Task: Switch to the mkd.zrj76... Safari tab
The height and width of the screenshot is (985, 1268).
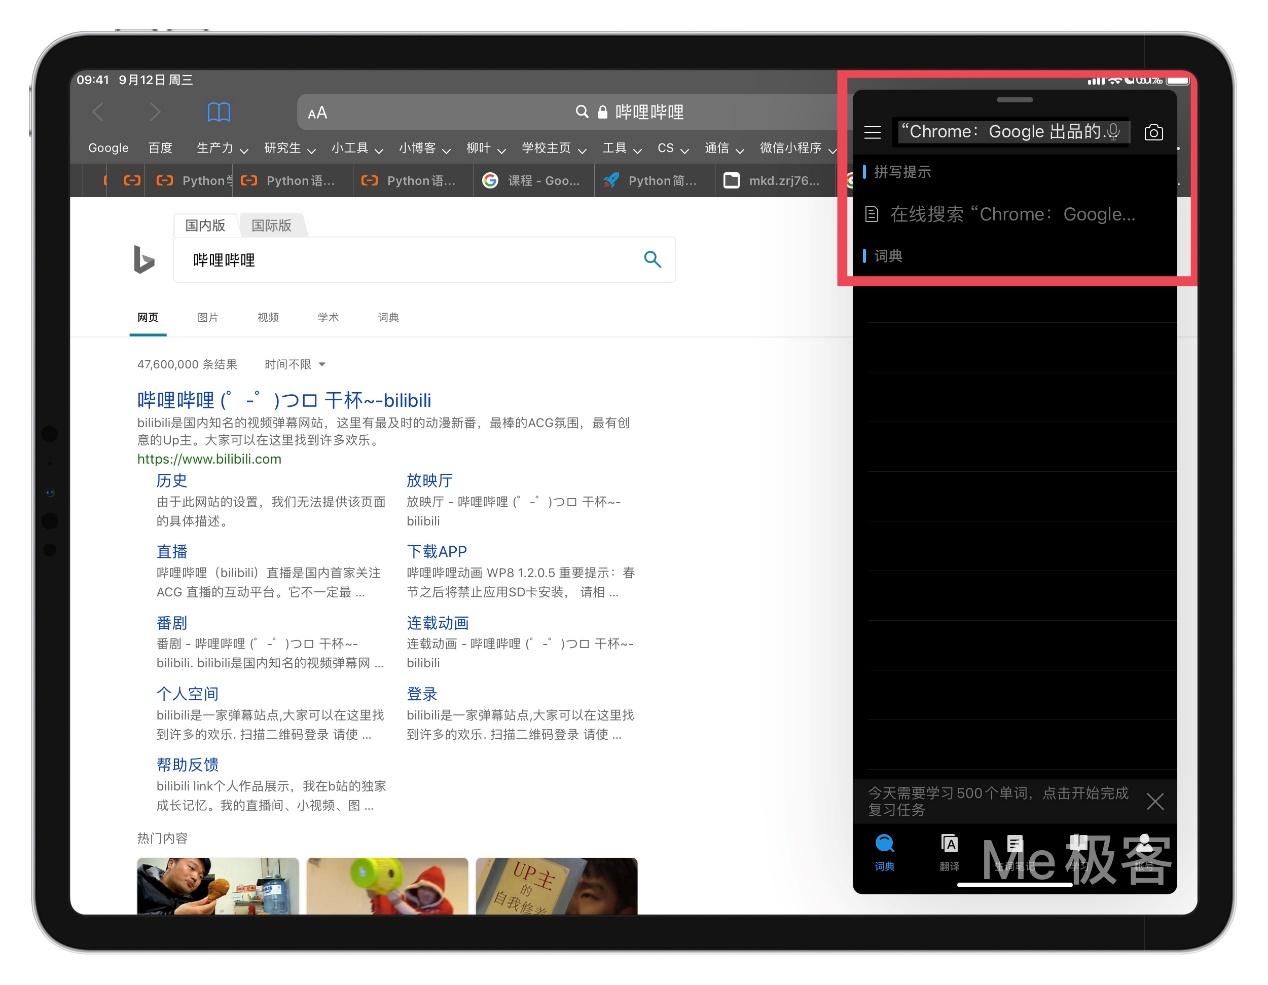Action: [773, 181]
